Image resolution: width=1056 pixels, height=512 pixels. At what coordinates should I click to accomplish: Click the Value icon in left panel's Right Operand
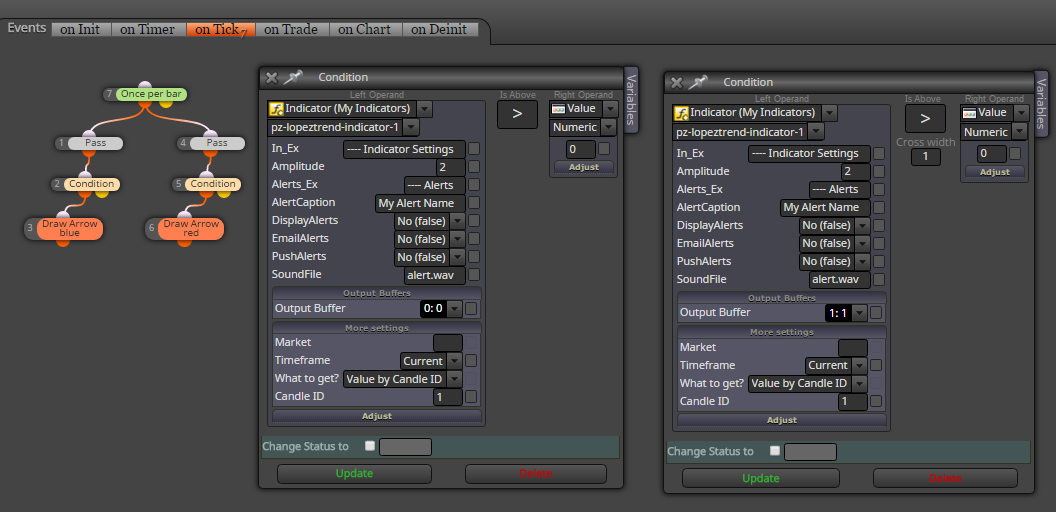point(558,108)
